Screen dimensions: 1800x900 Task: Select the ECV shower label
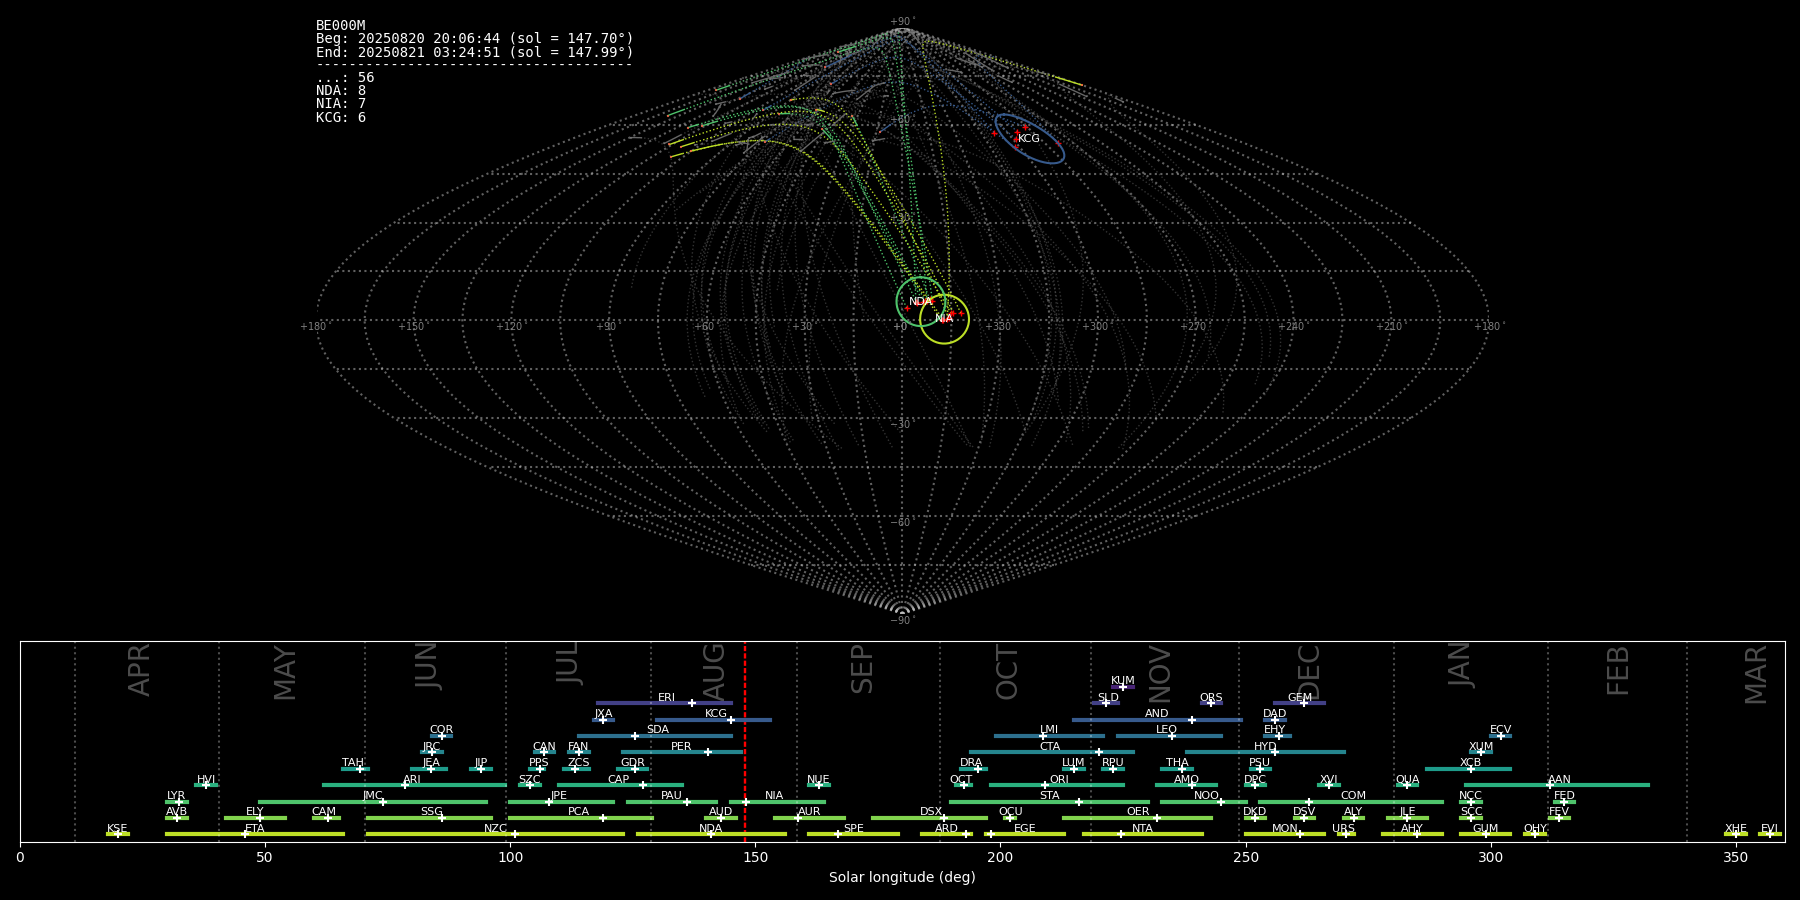[x=1500, y=730]
